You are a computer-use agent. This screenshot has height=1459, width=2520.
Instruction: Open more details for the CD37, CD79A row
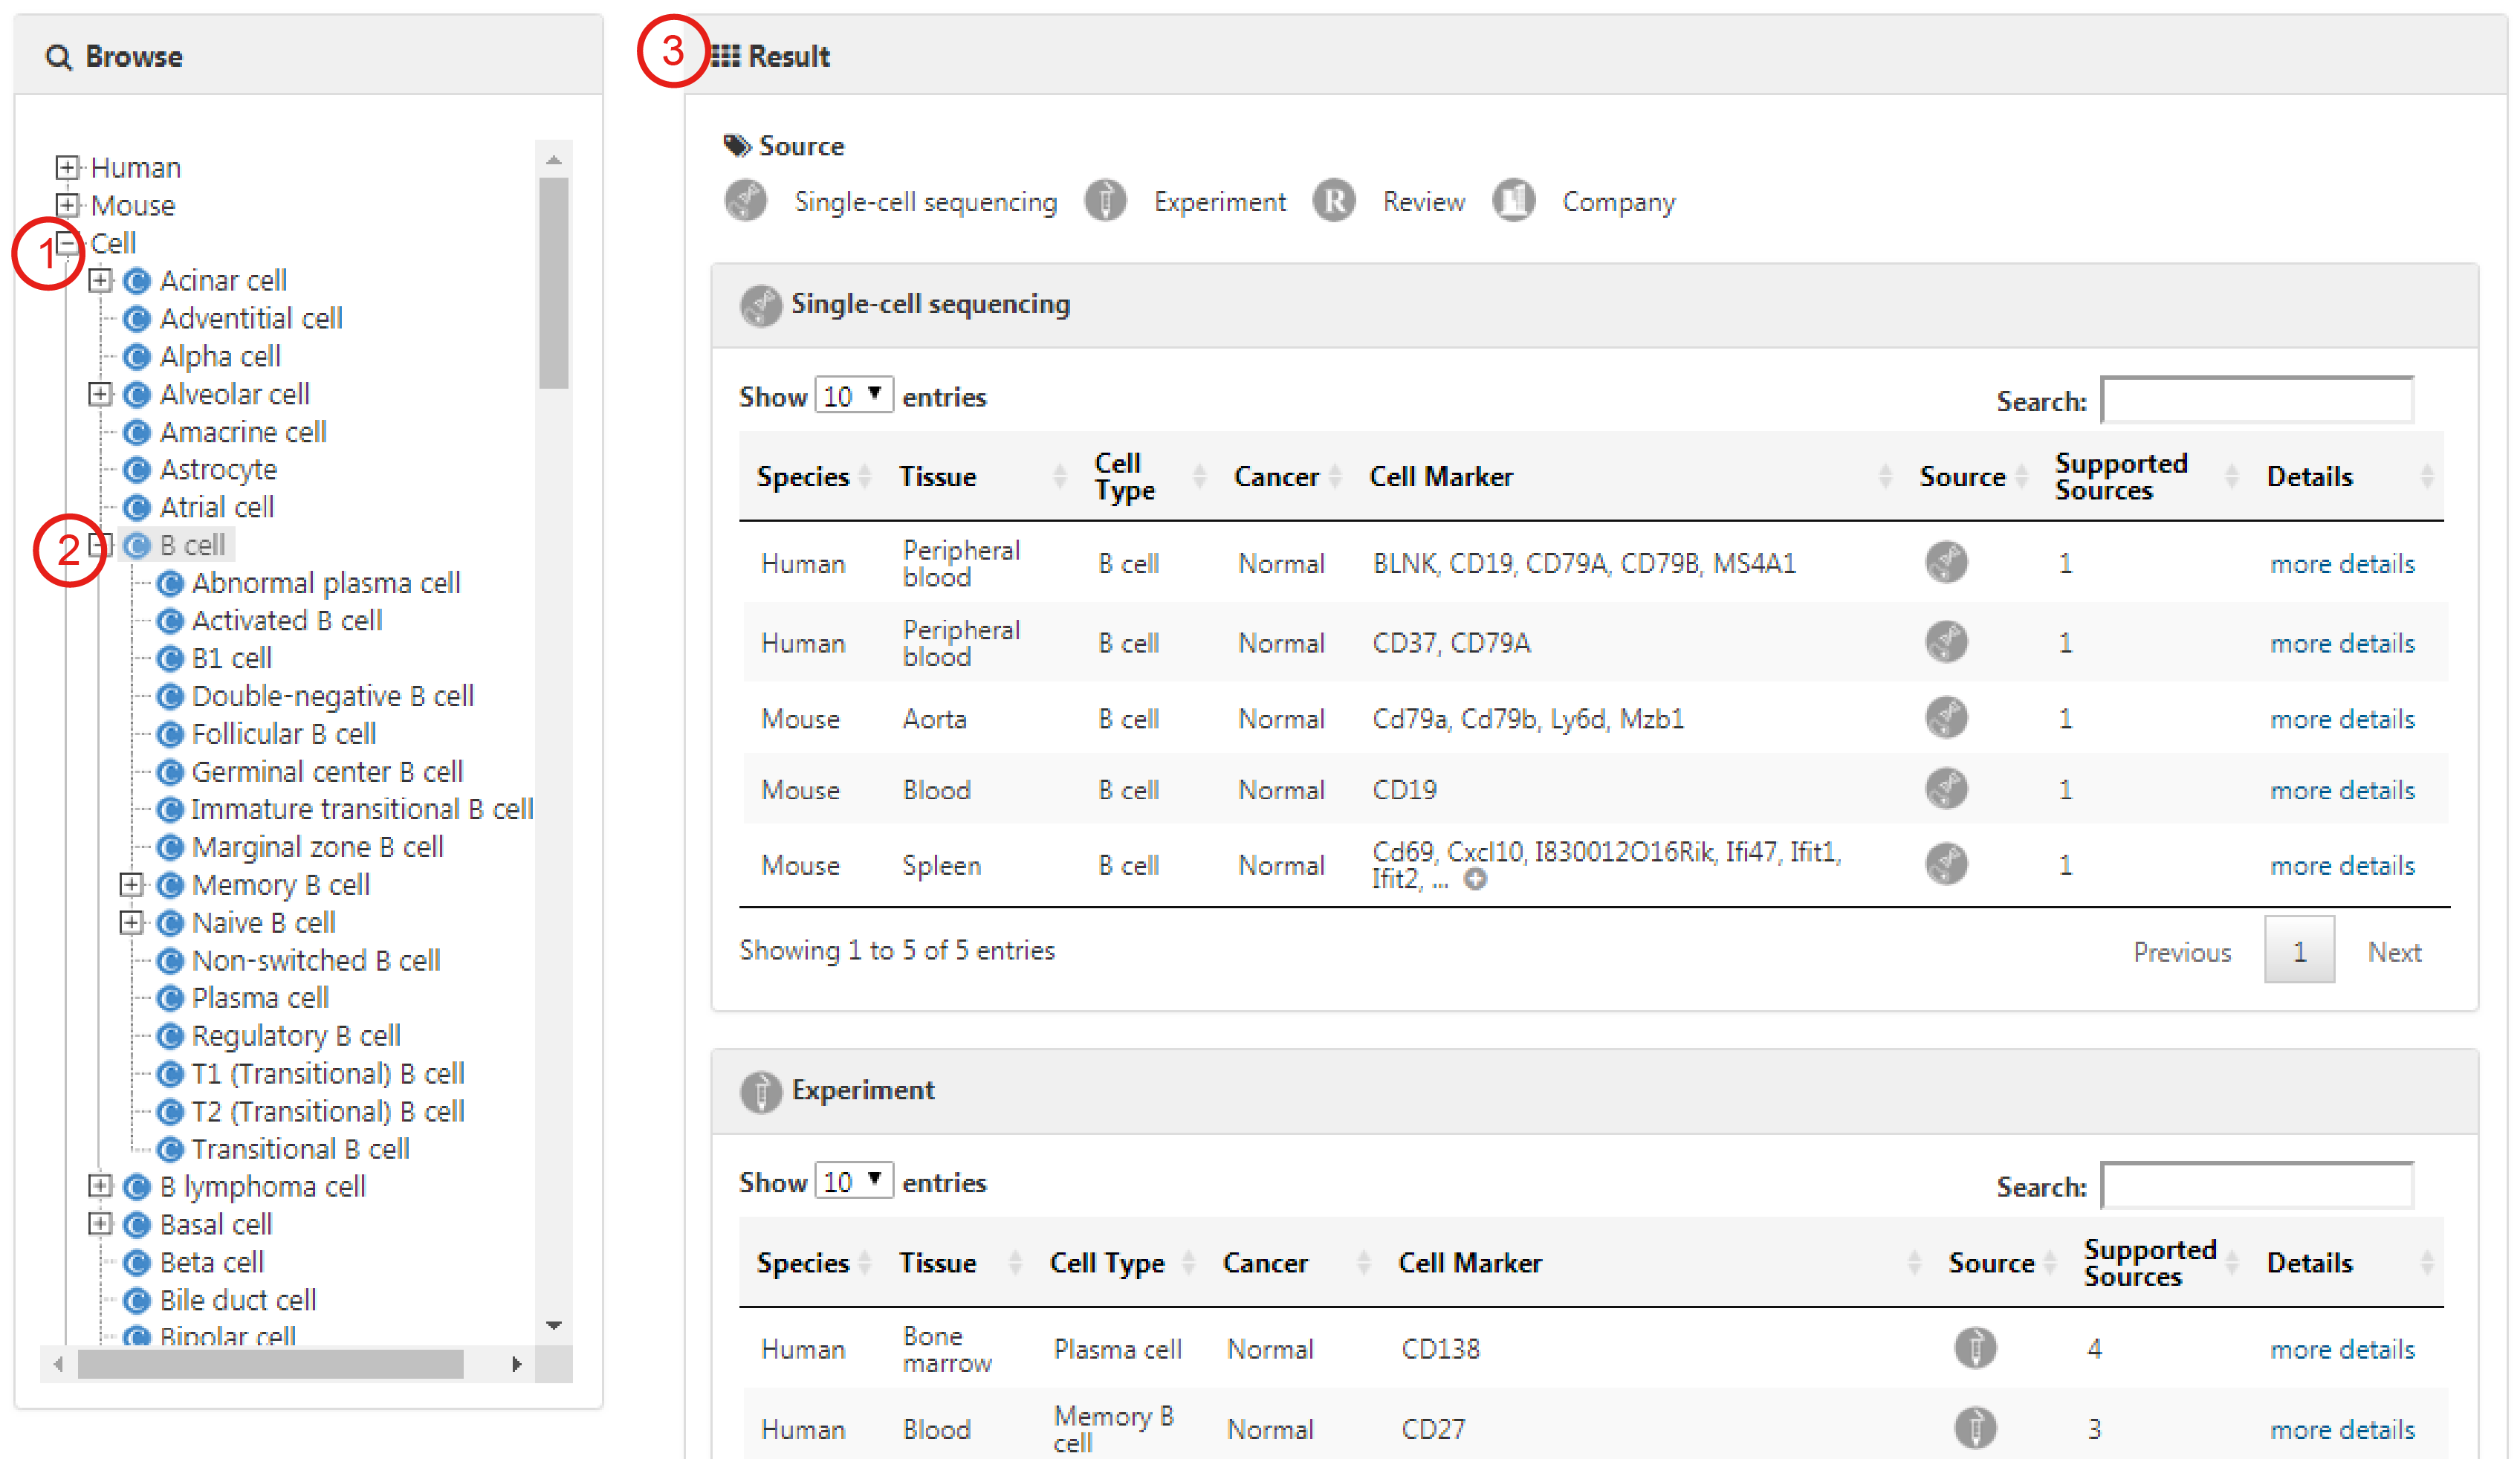point(2342,643)
